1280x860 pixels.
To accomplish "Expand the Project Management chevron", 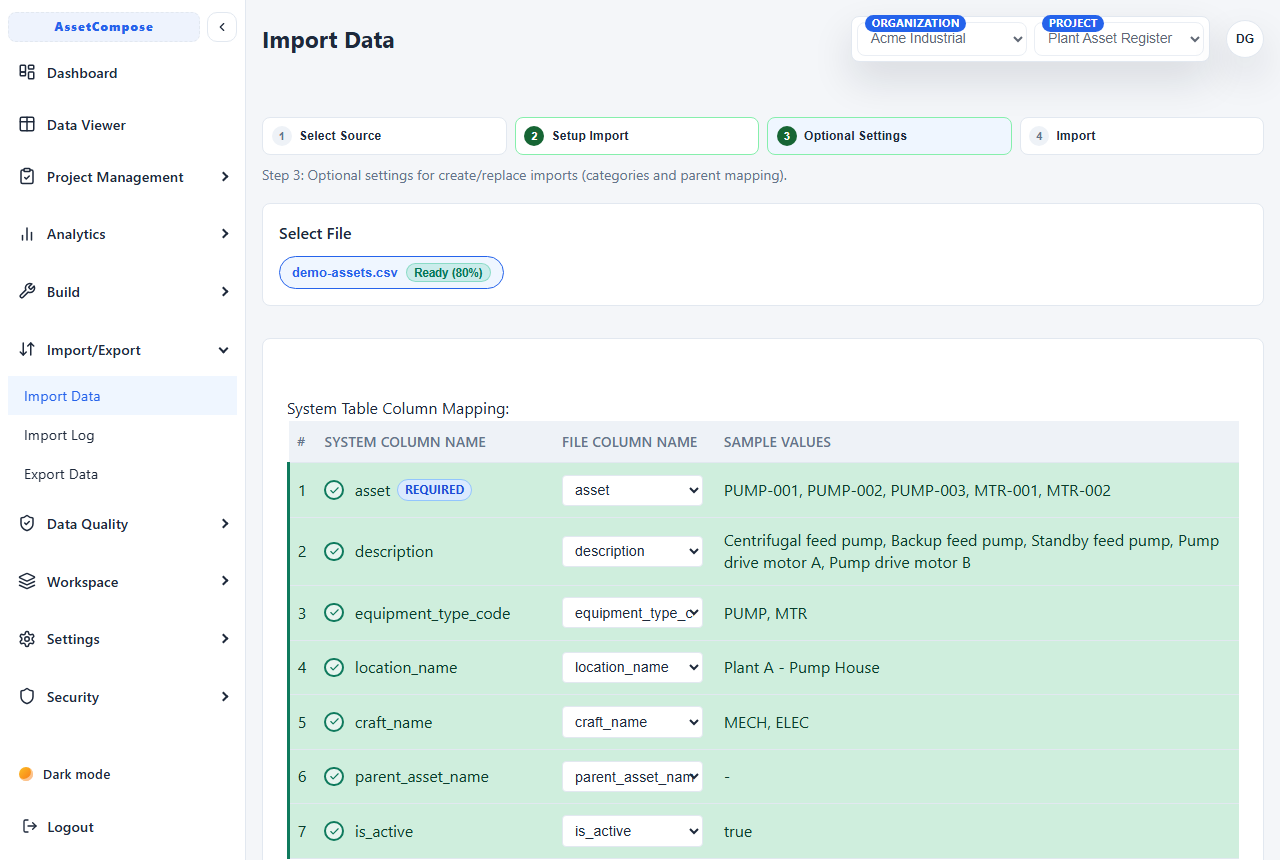I will click(x=224, y=177).
